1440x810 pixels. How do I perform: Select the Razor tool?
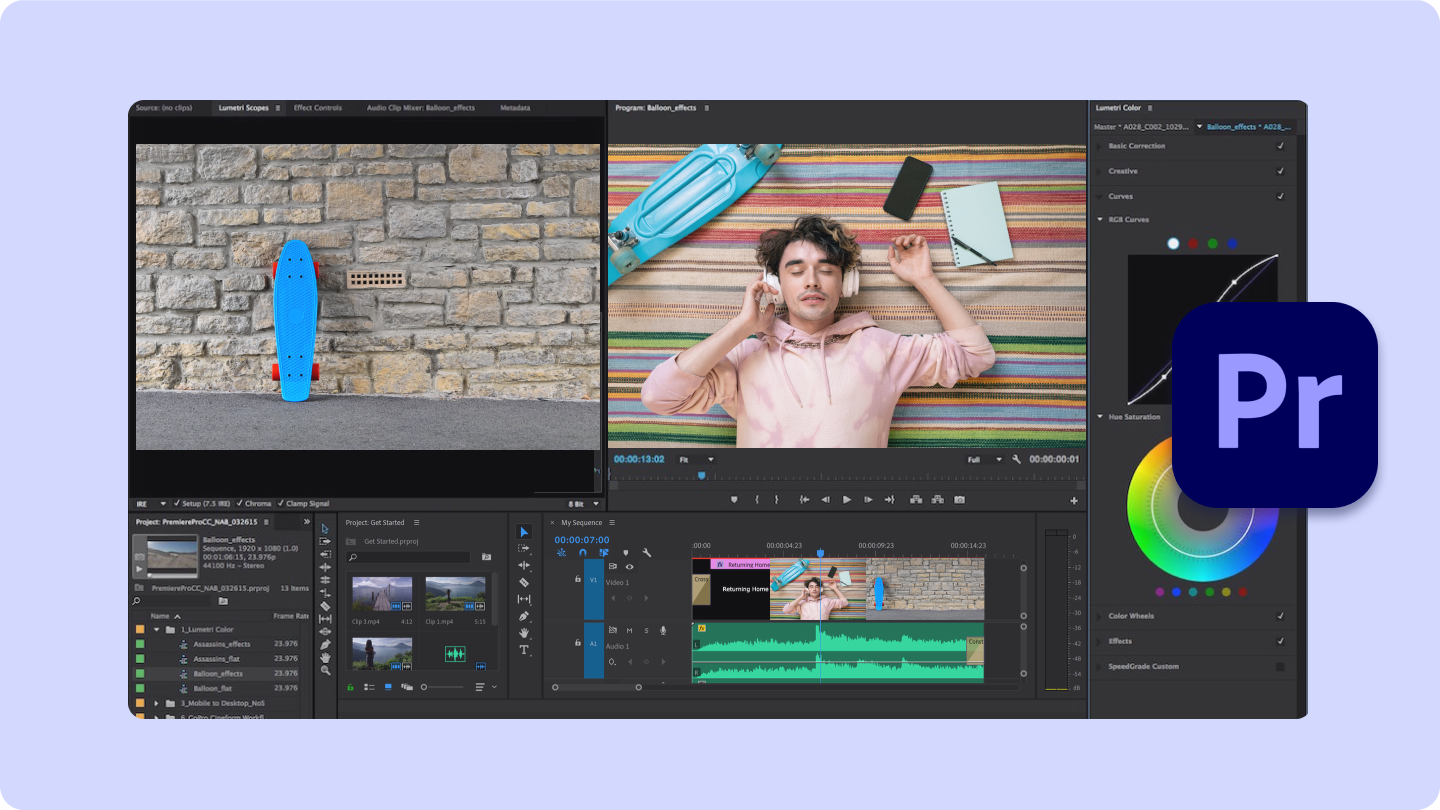coord(523,580)
